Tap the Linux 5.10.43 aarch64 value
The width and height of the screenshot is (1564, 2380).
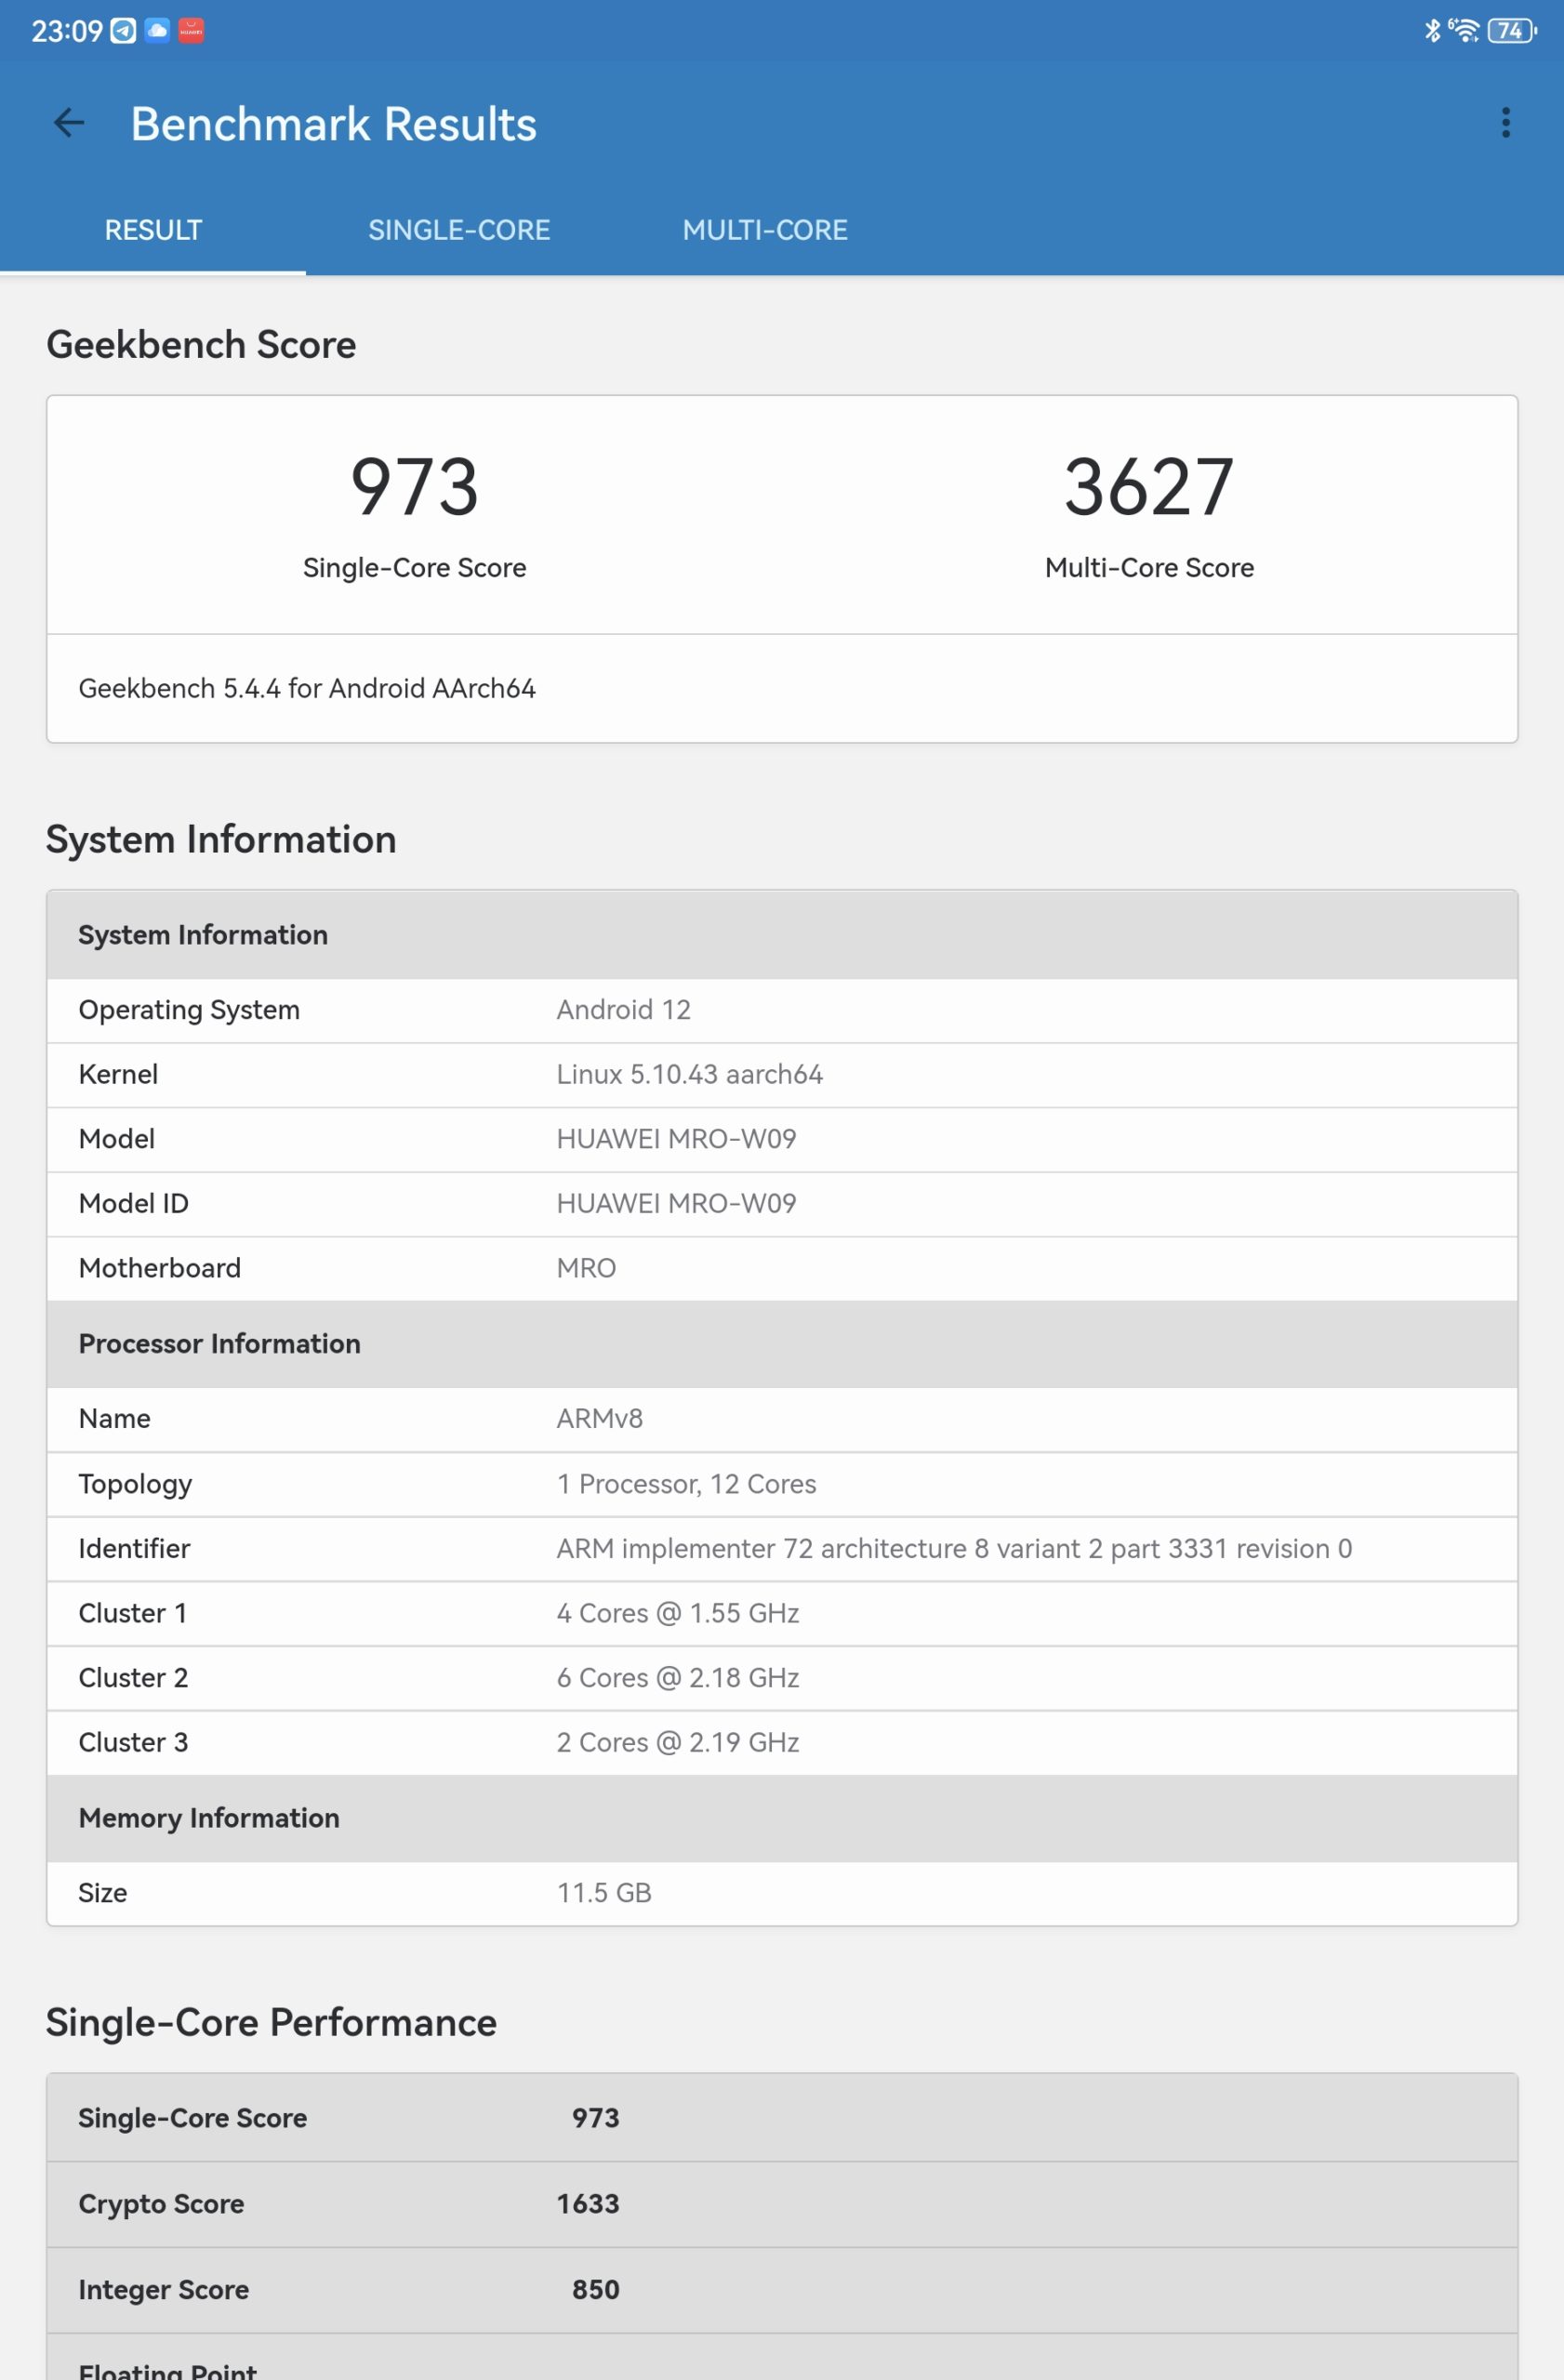[690, 1074]
